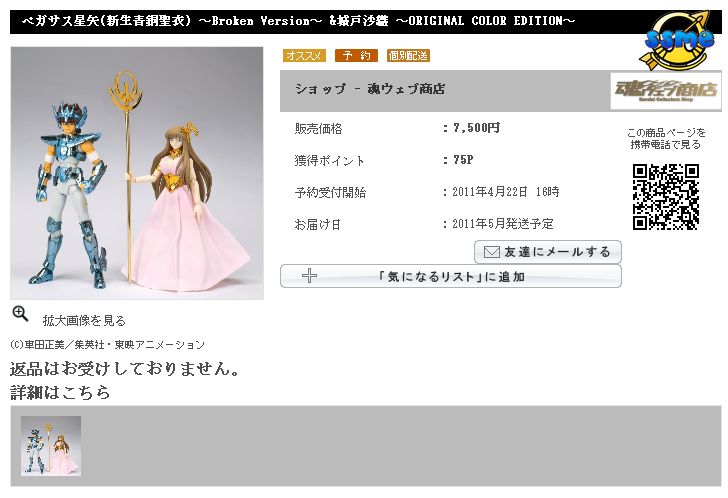The width and height of the screenshot is (728, 498).
Task: Select the small product thumbnail
Action: point(51,446)
